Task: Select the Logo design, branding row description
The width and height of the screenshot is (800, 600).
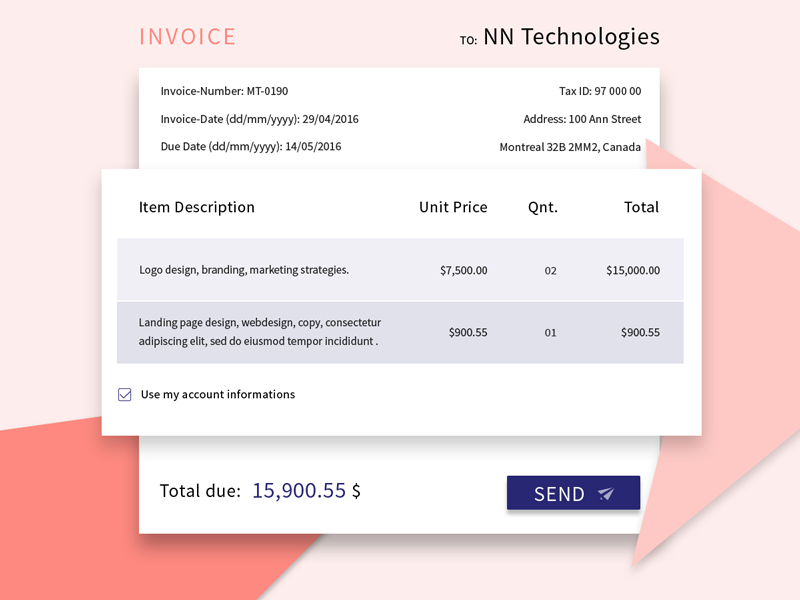Action: click(244, 270)
